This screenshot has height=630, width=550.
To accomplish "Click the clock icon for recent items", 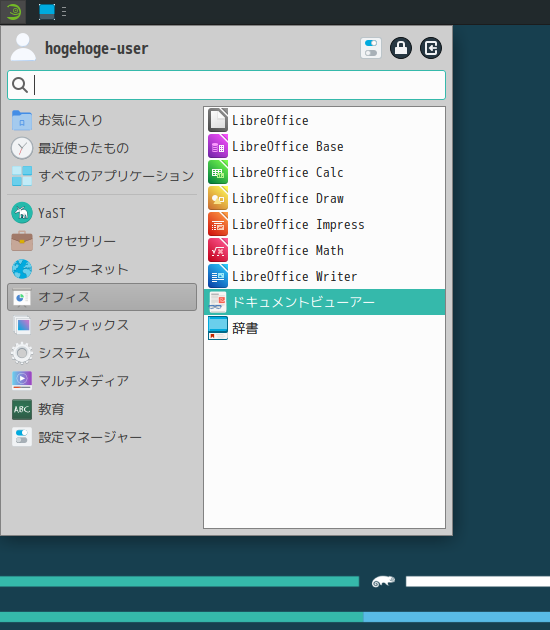I will point(22,148).
